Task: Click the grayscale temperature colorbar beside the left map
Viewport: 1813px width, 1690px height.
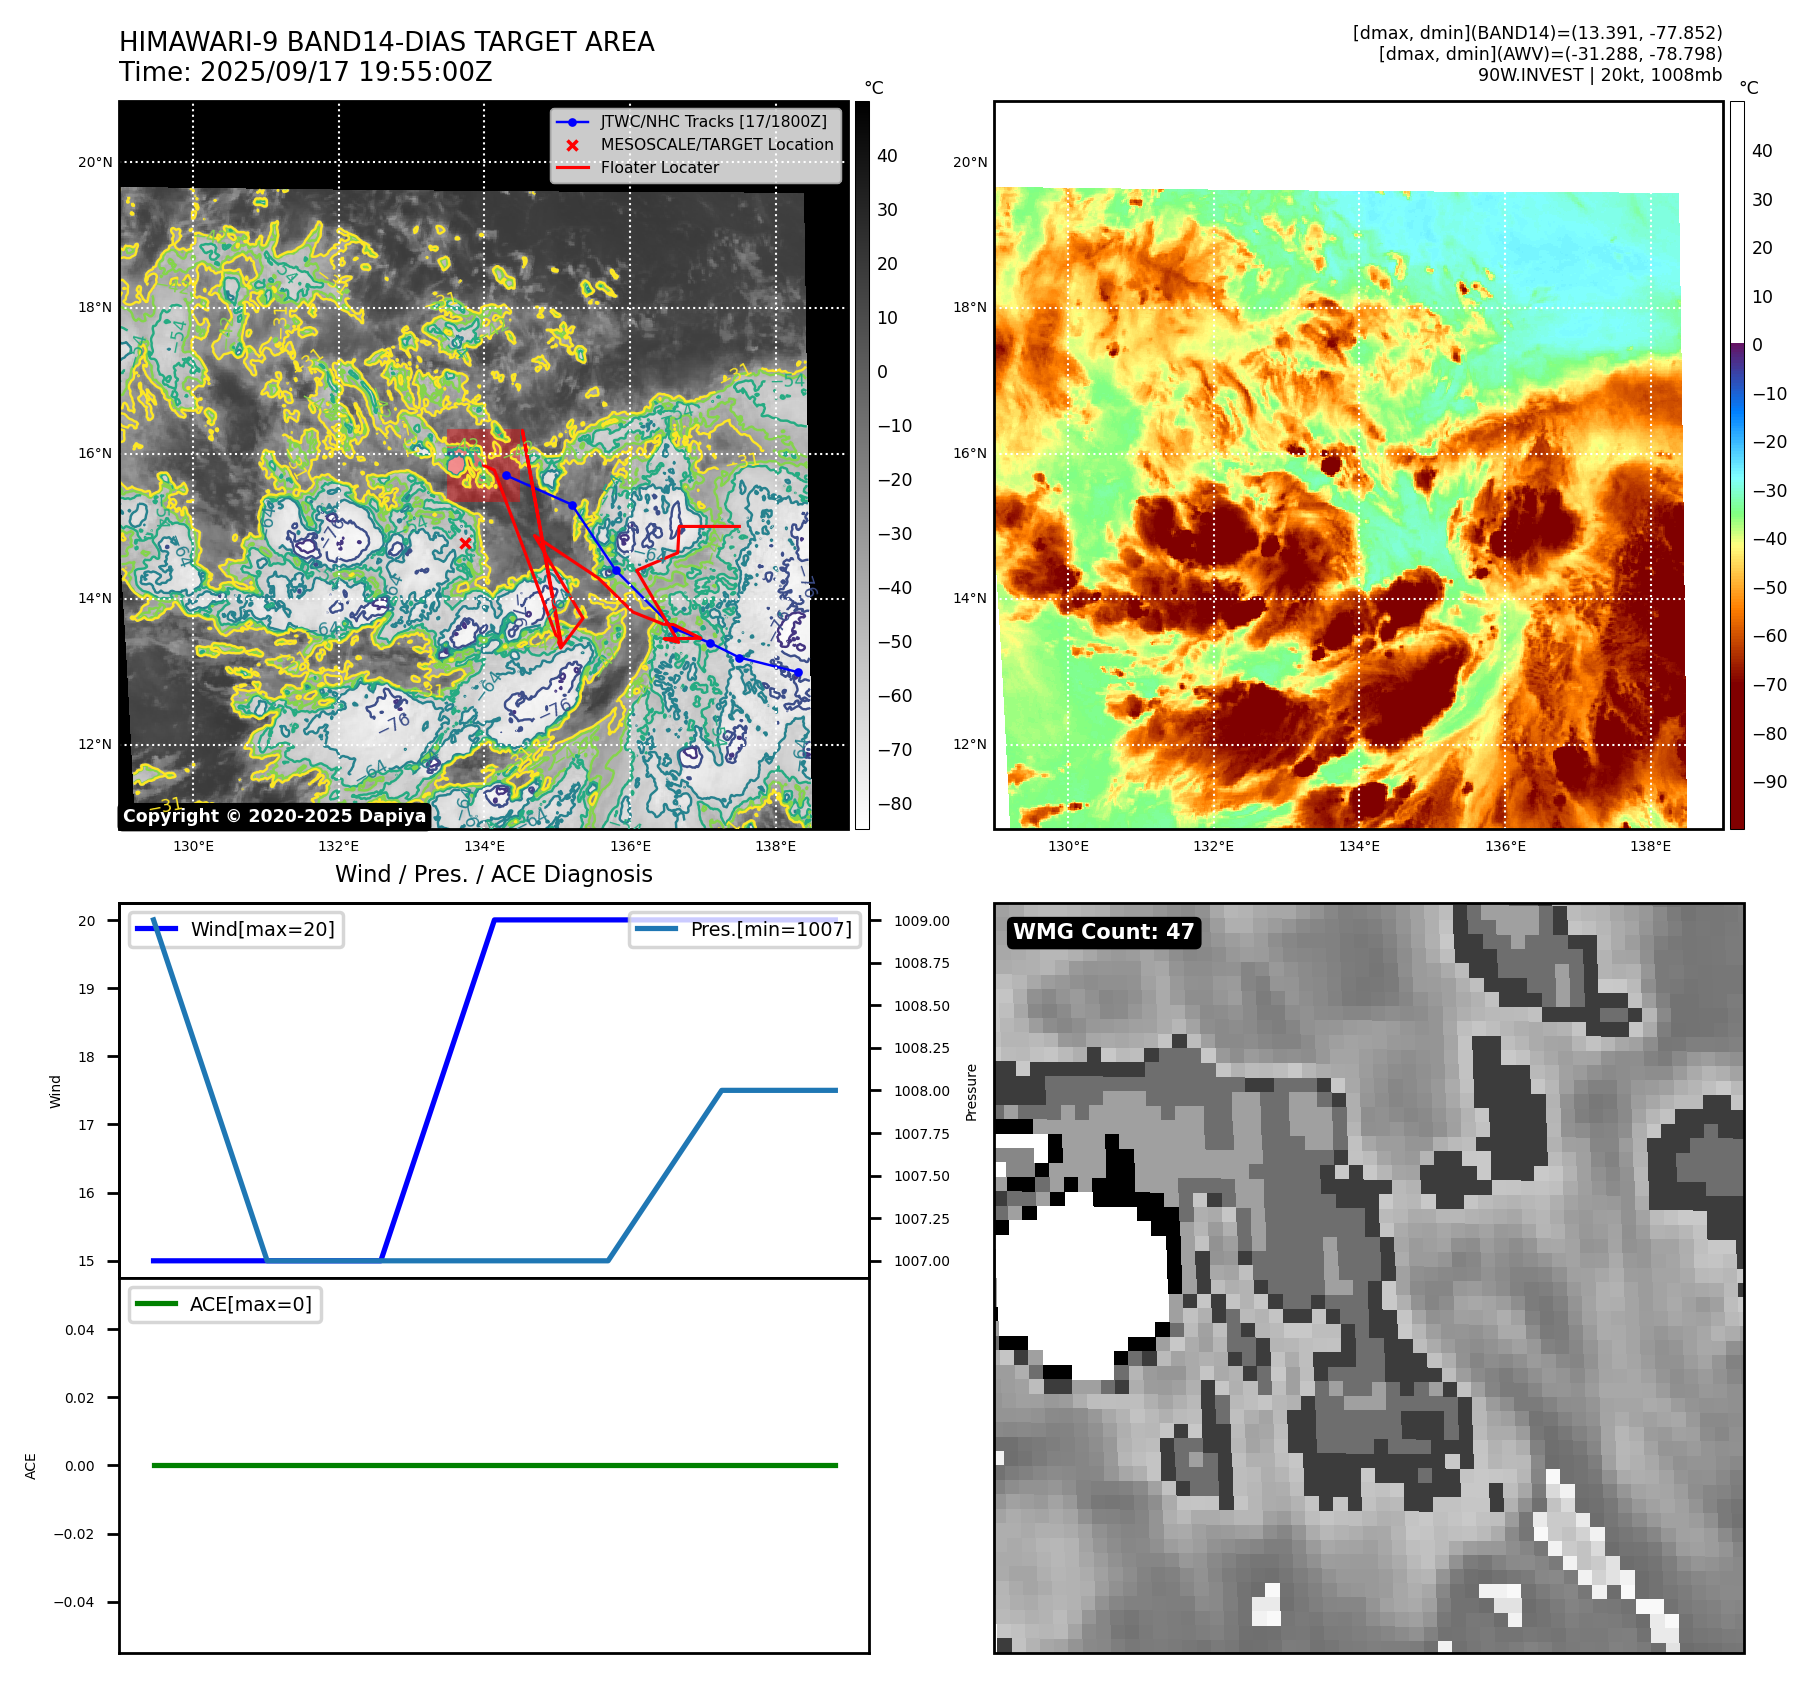Action: 862,465
